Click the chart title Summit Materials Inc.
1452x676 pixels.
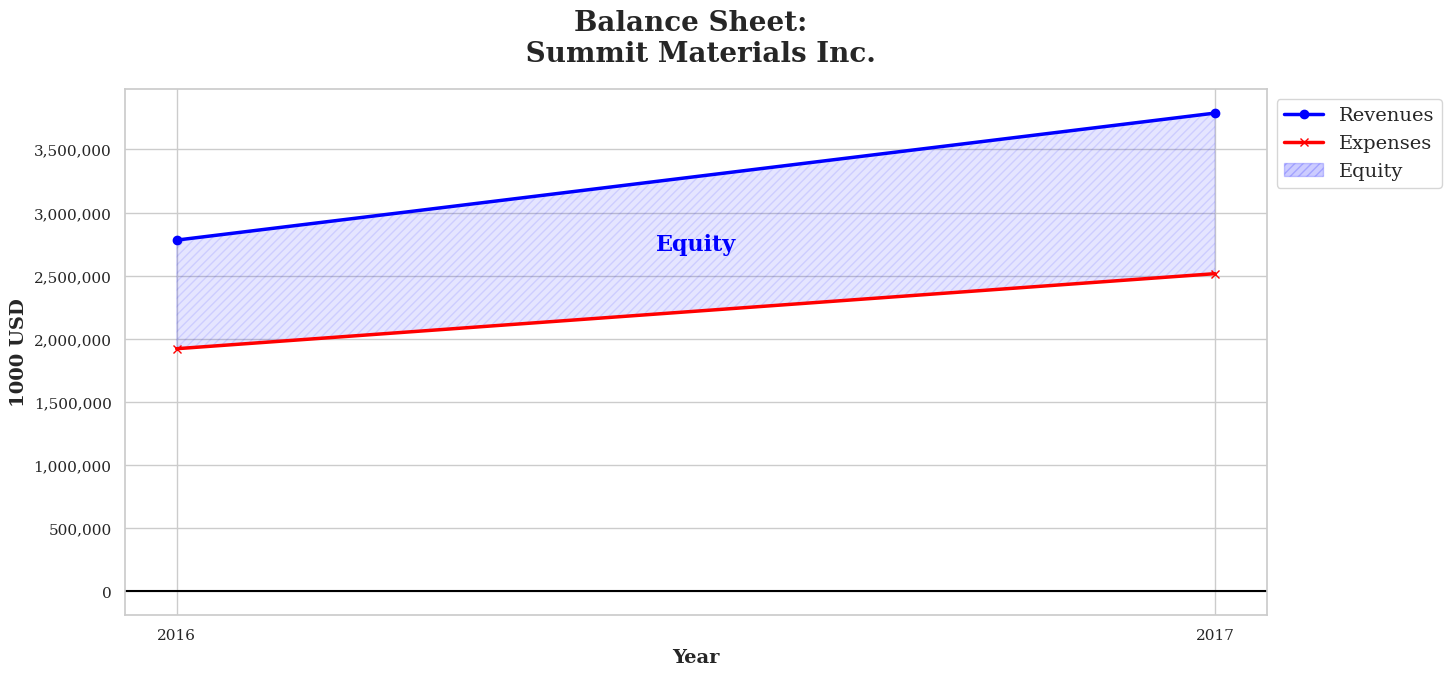(700, 53)
